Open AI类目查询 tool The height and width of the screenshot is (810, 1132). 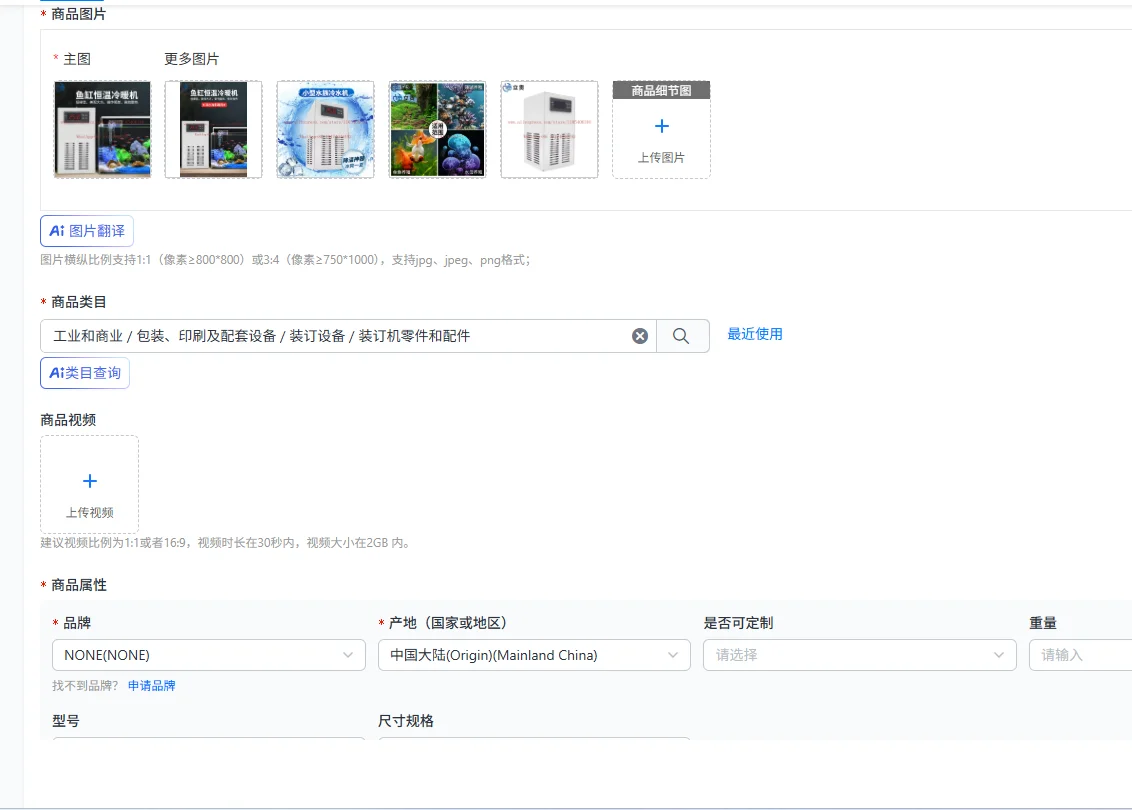click(x=84, y=373)
